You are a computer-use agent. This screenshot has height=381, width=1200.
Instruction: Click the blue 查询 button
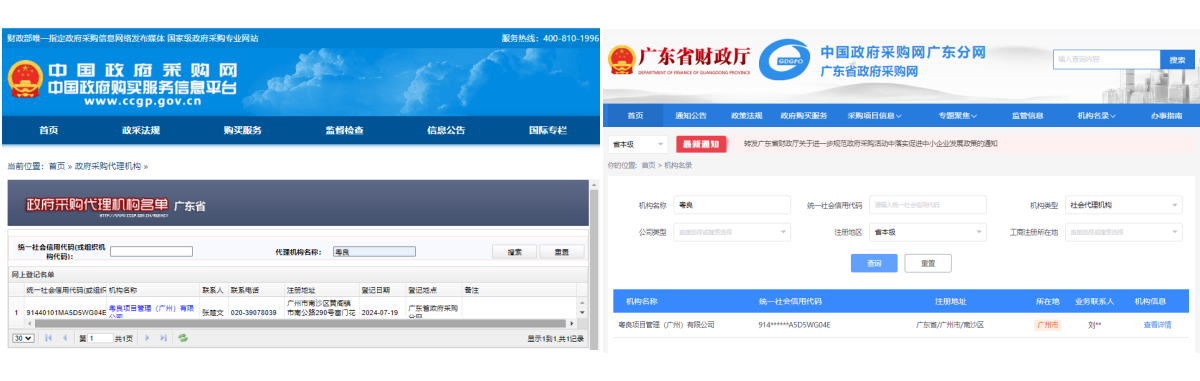pyautogui.click(x=873, y=263)
